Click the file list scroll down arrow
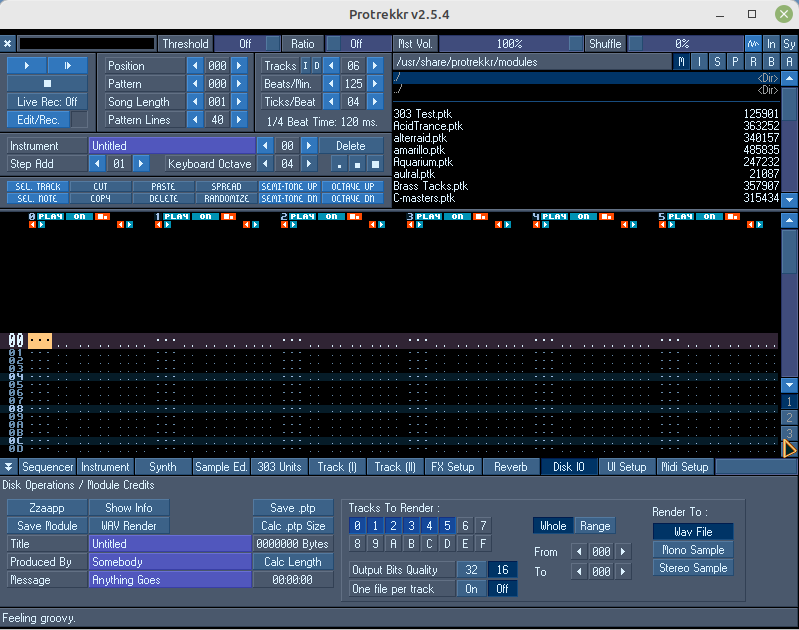The height and width of the screenshot is (630, 799). [x=789, y=199]
